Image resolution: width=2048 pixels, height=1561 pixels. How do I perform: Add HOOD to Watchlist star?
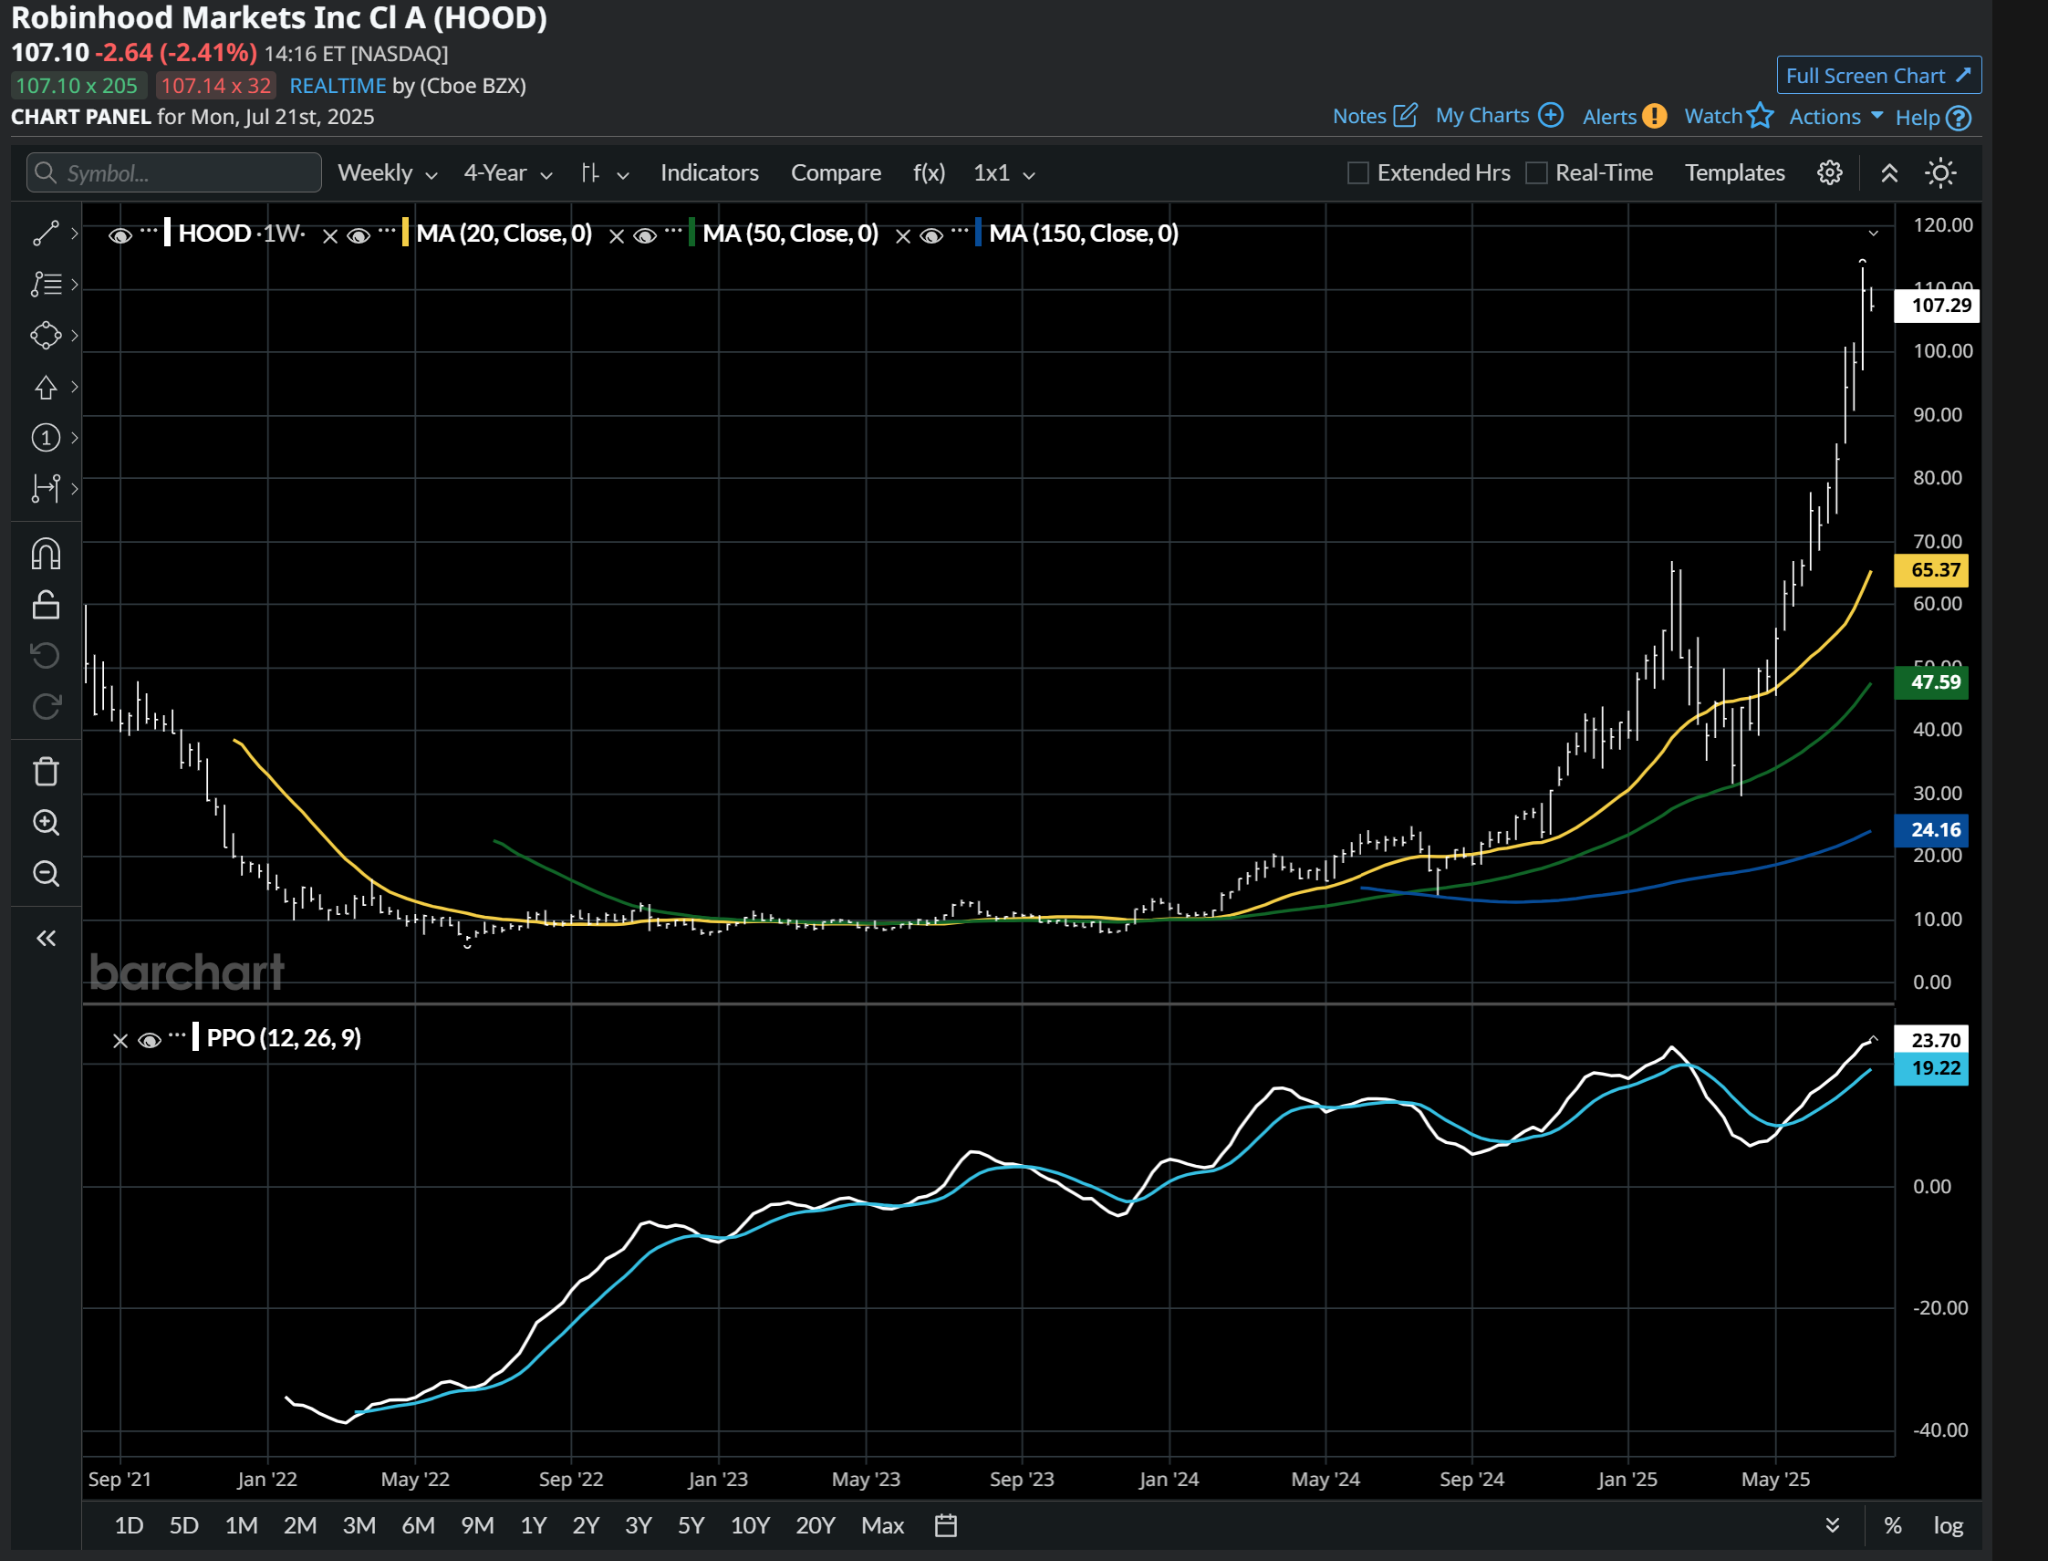click(x=1729, y=115)
